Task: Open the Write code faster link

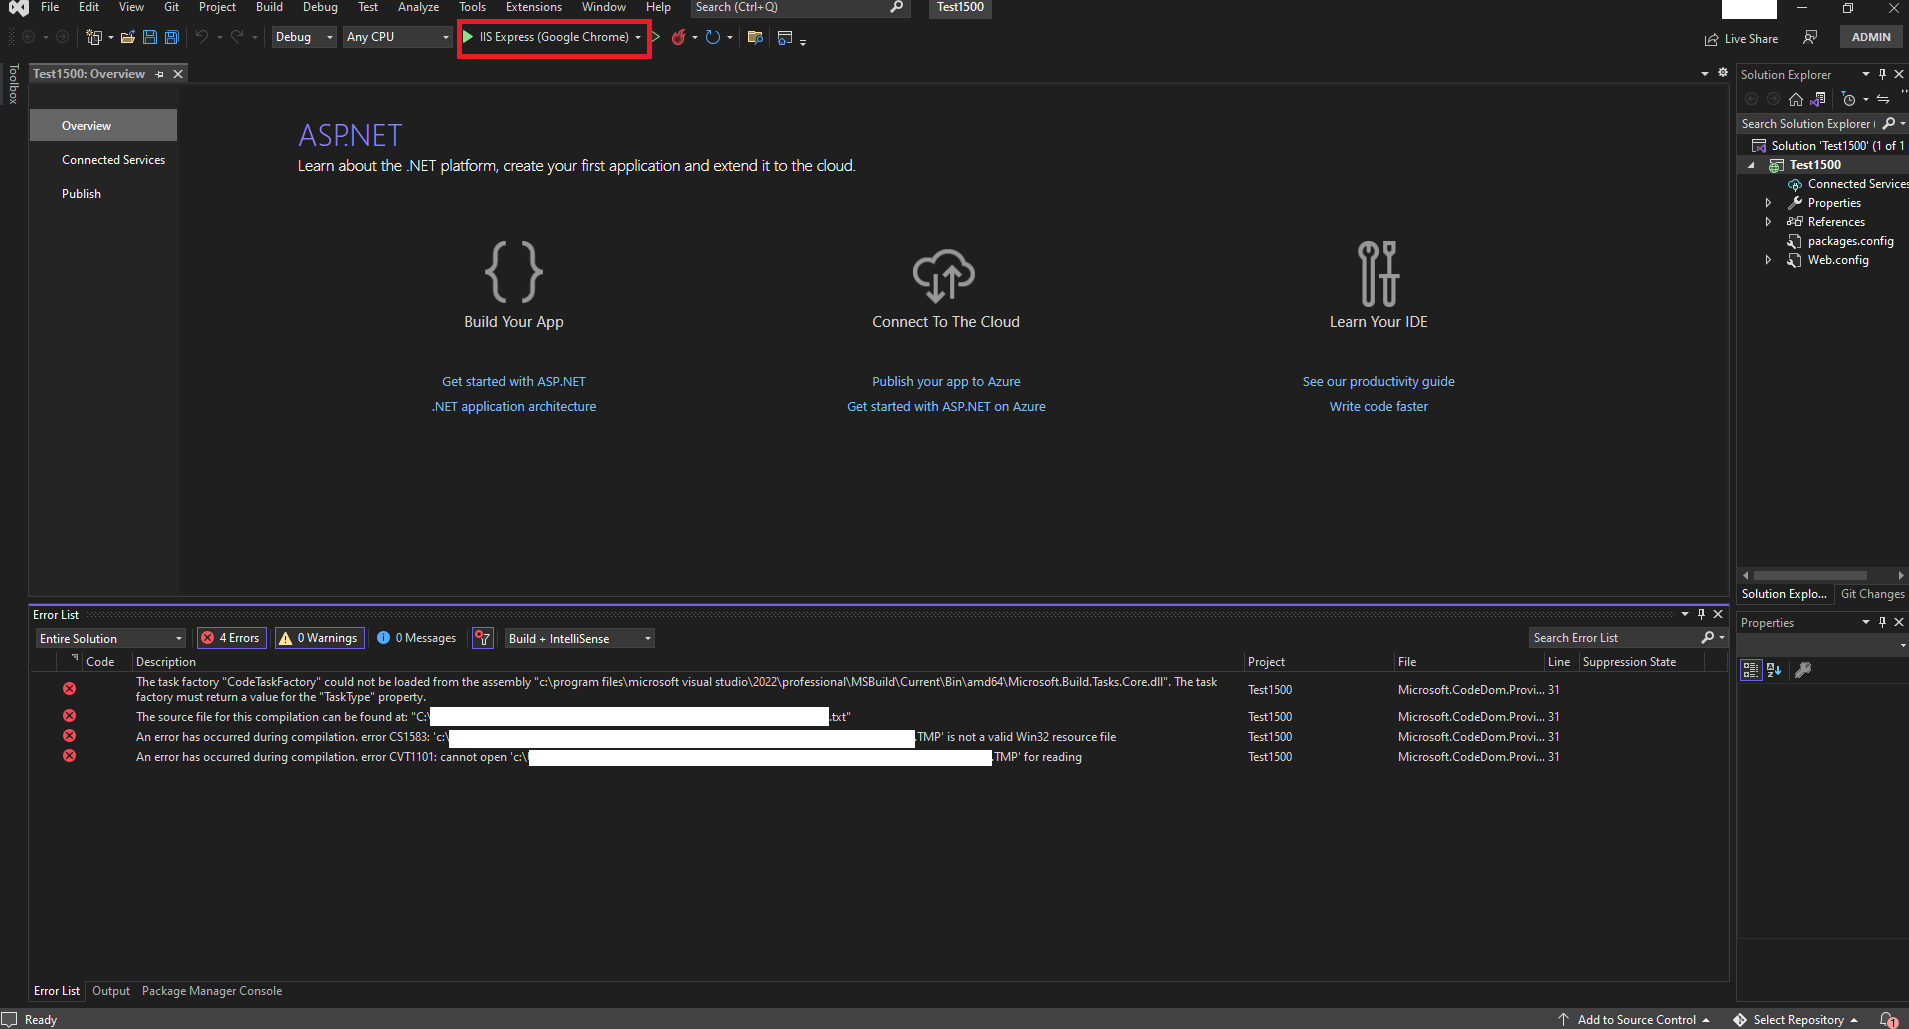Action: pos(1378,407)
